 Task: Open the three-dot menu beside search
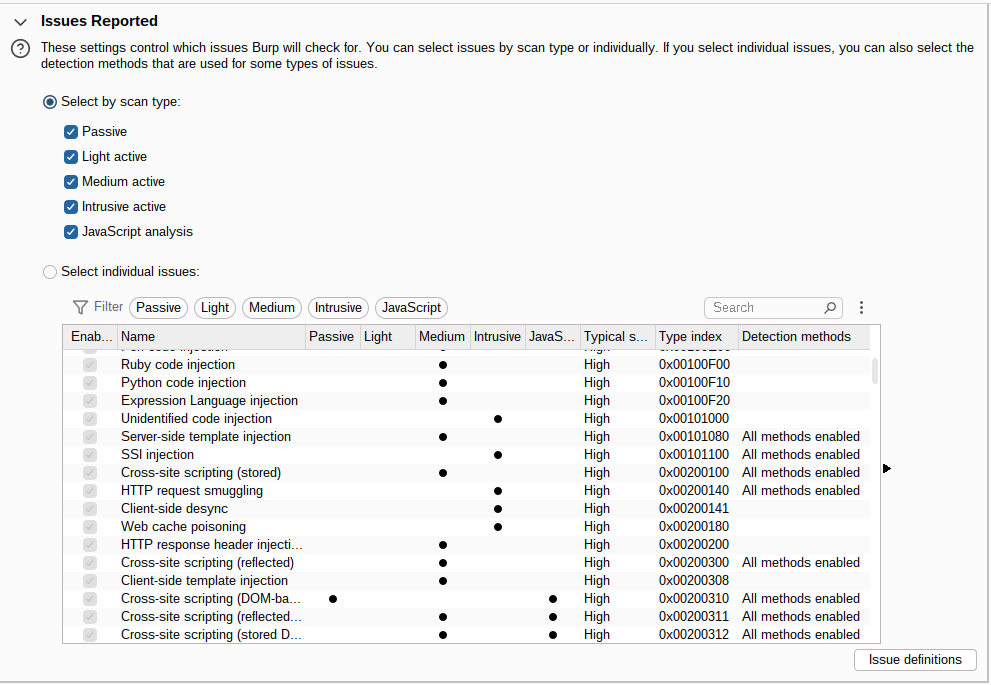pos(861,307)
